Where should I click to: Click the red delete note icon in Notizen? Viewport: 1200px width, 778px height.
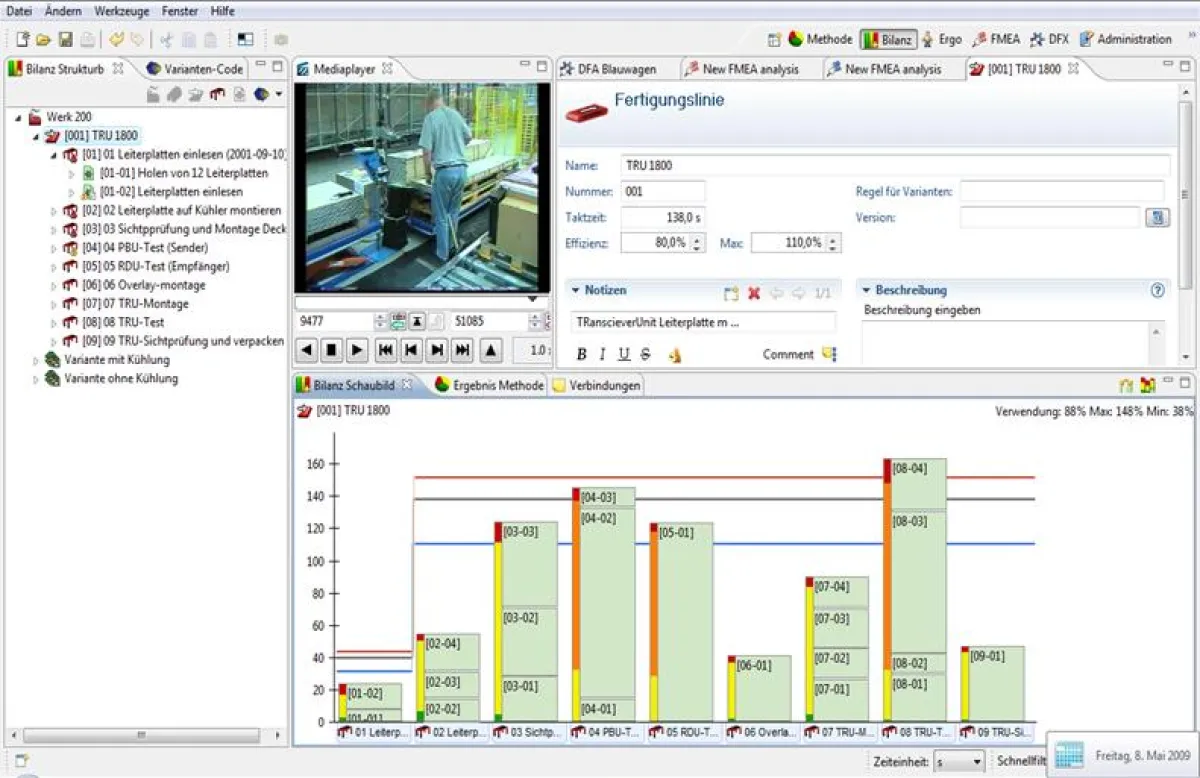click(x=754, y=293)
